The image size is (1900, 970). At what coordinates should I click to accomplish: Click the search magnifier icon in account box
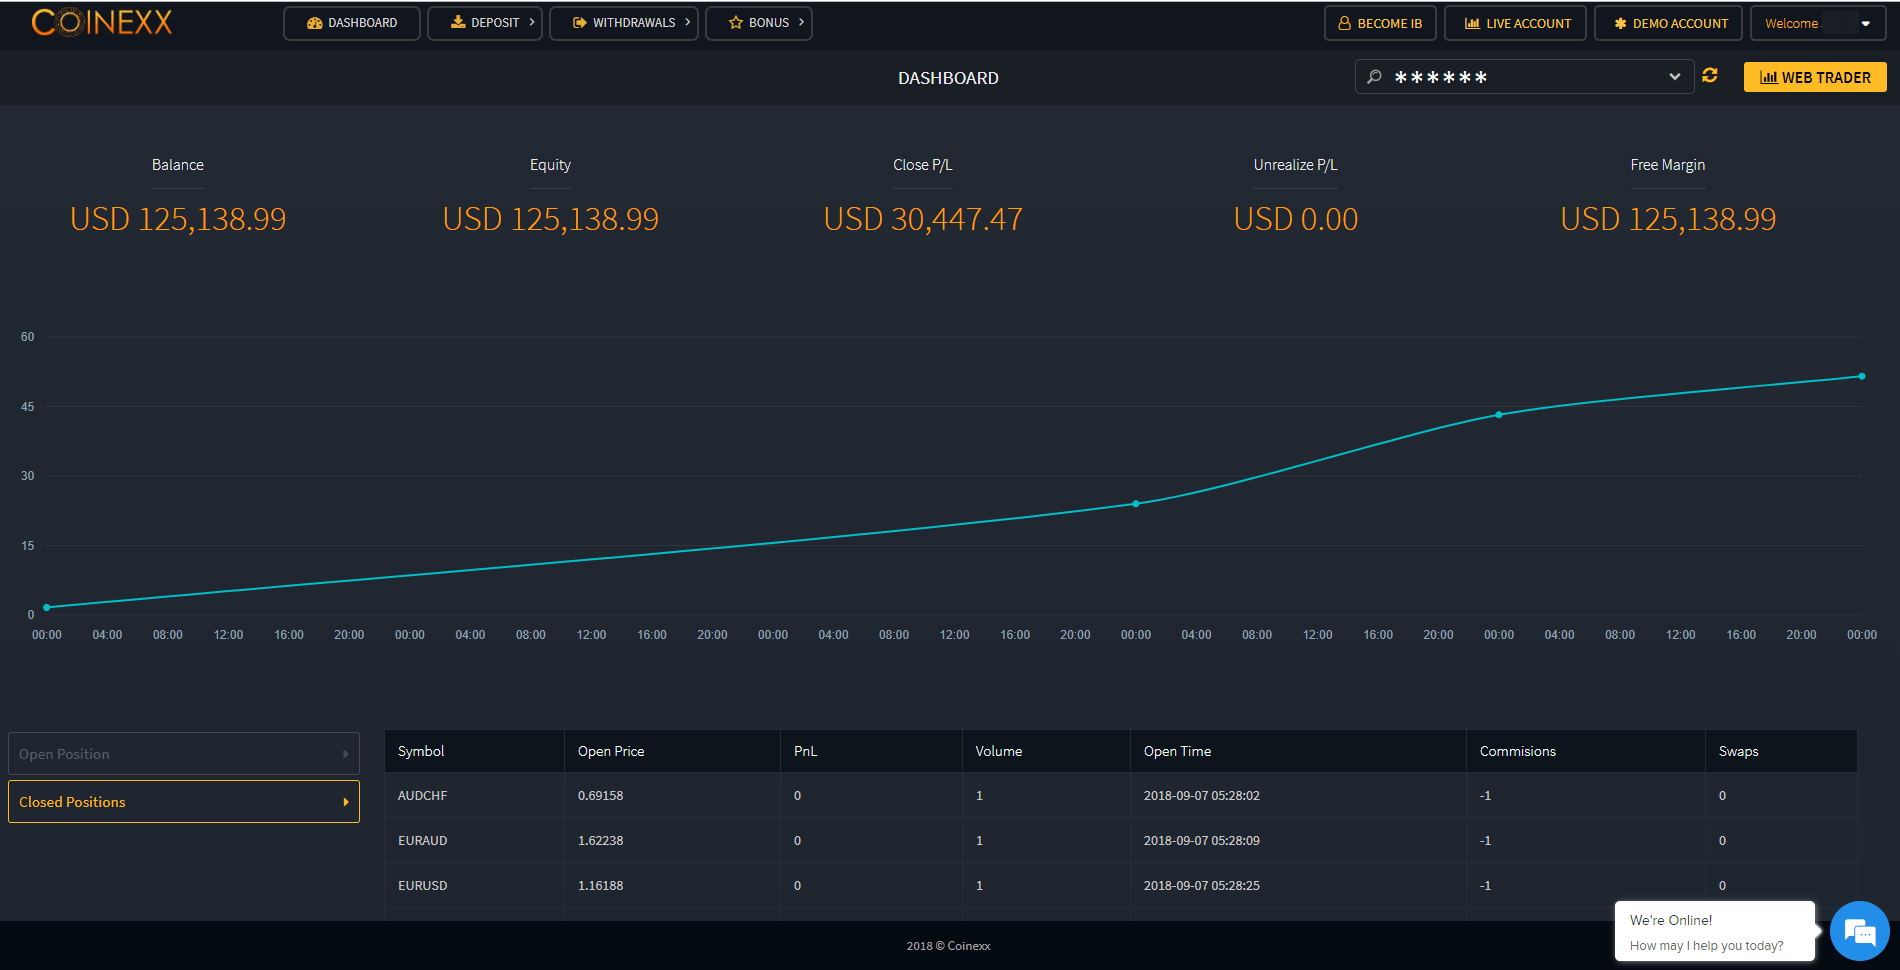(x=1375, y=77)
